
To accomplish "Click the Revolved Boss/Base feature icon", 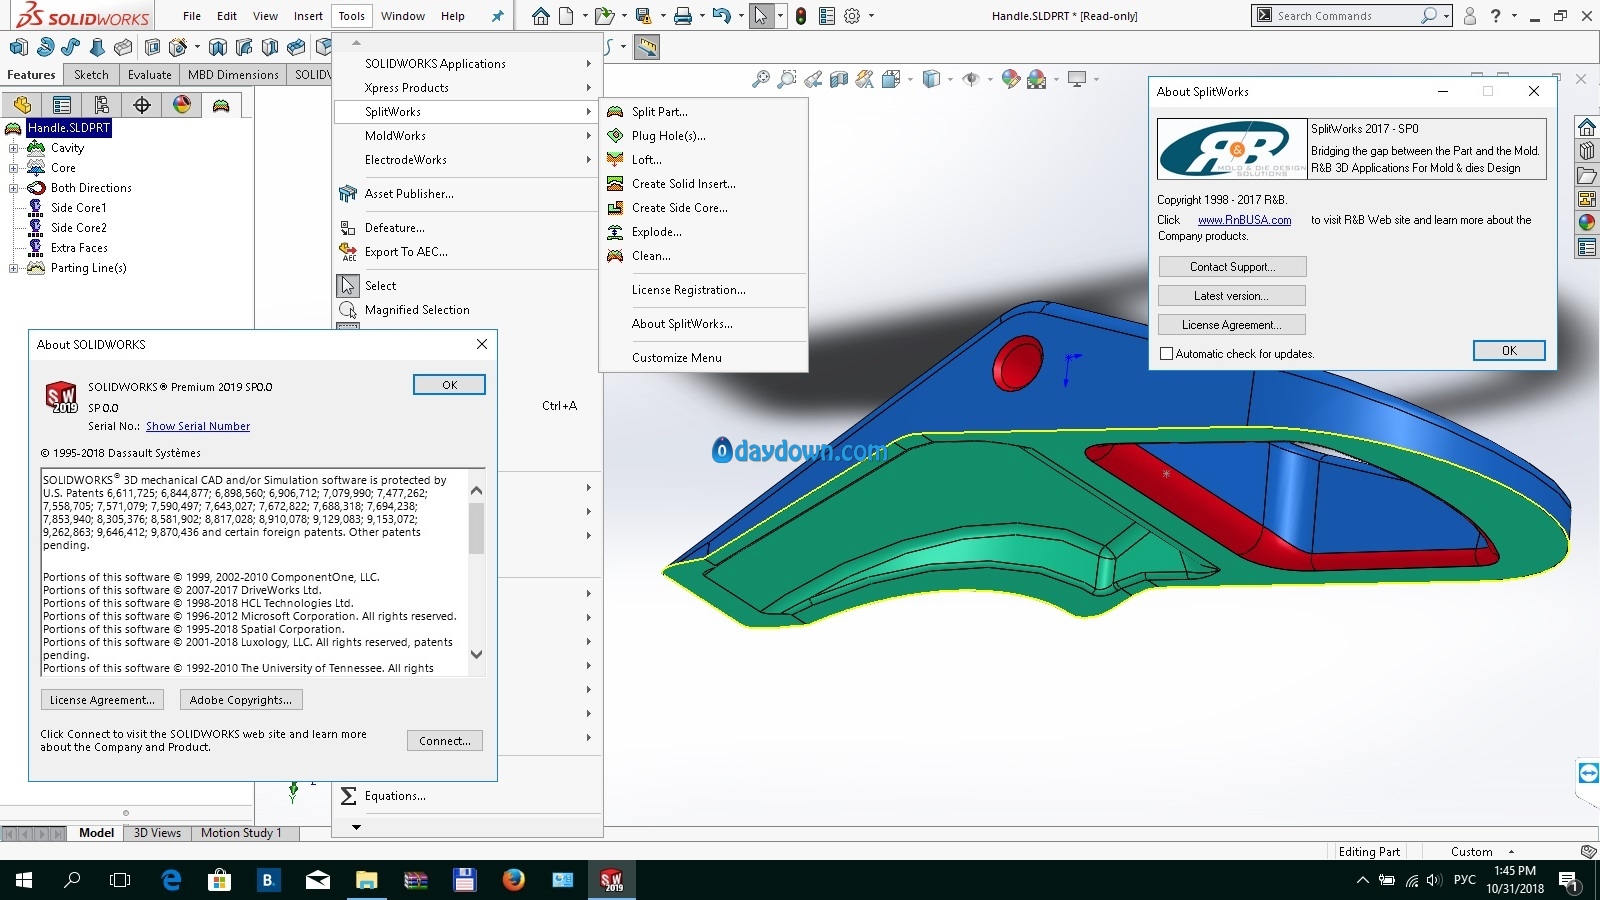I will [x=45, y=47].
